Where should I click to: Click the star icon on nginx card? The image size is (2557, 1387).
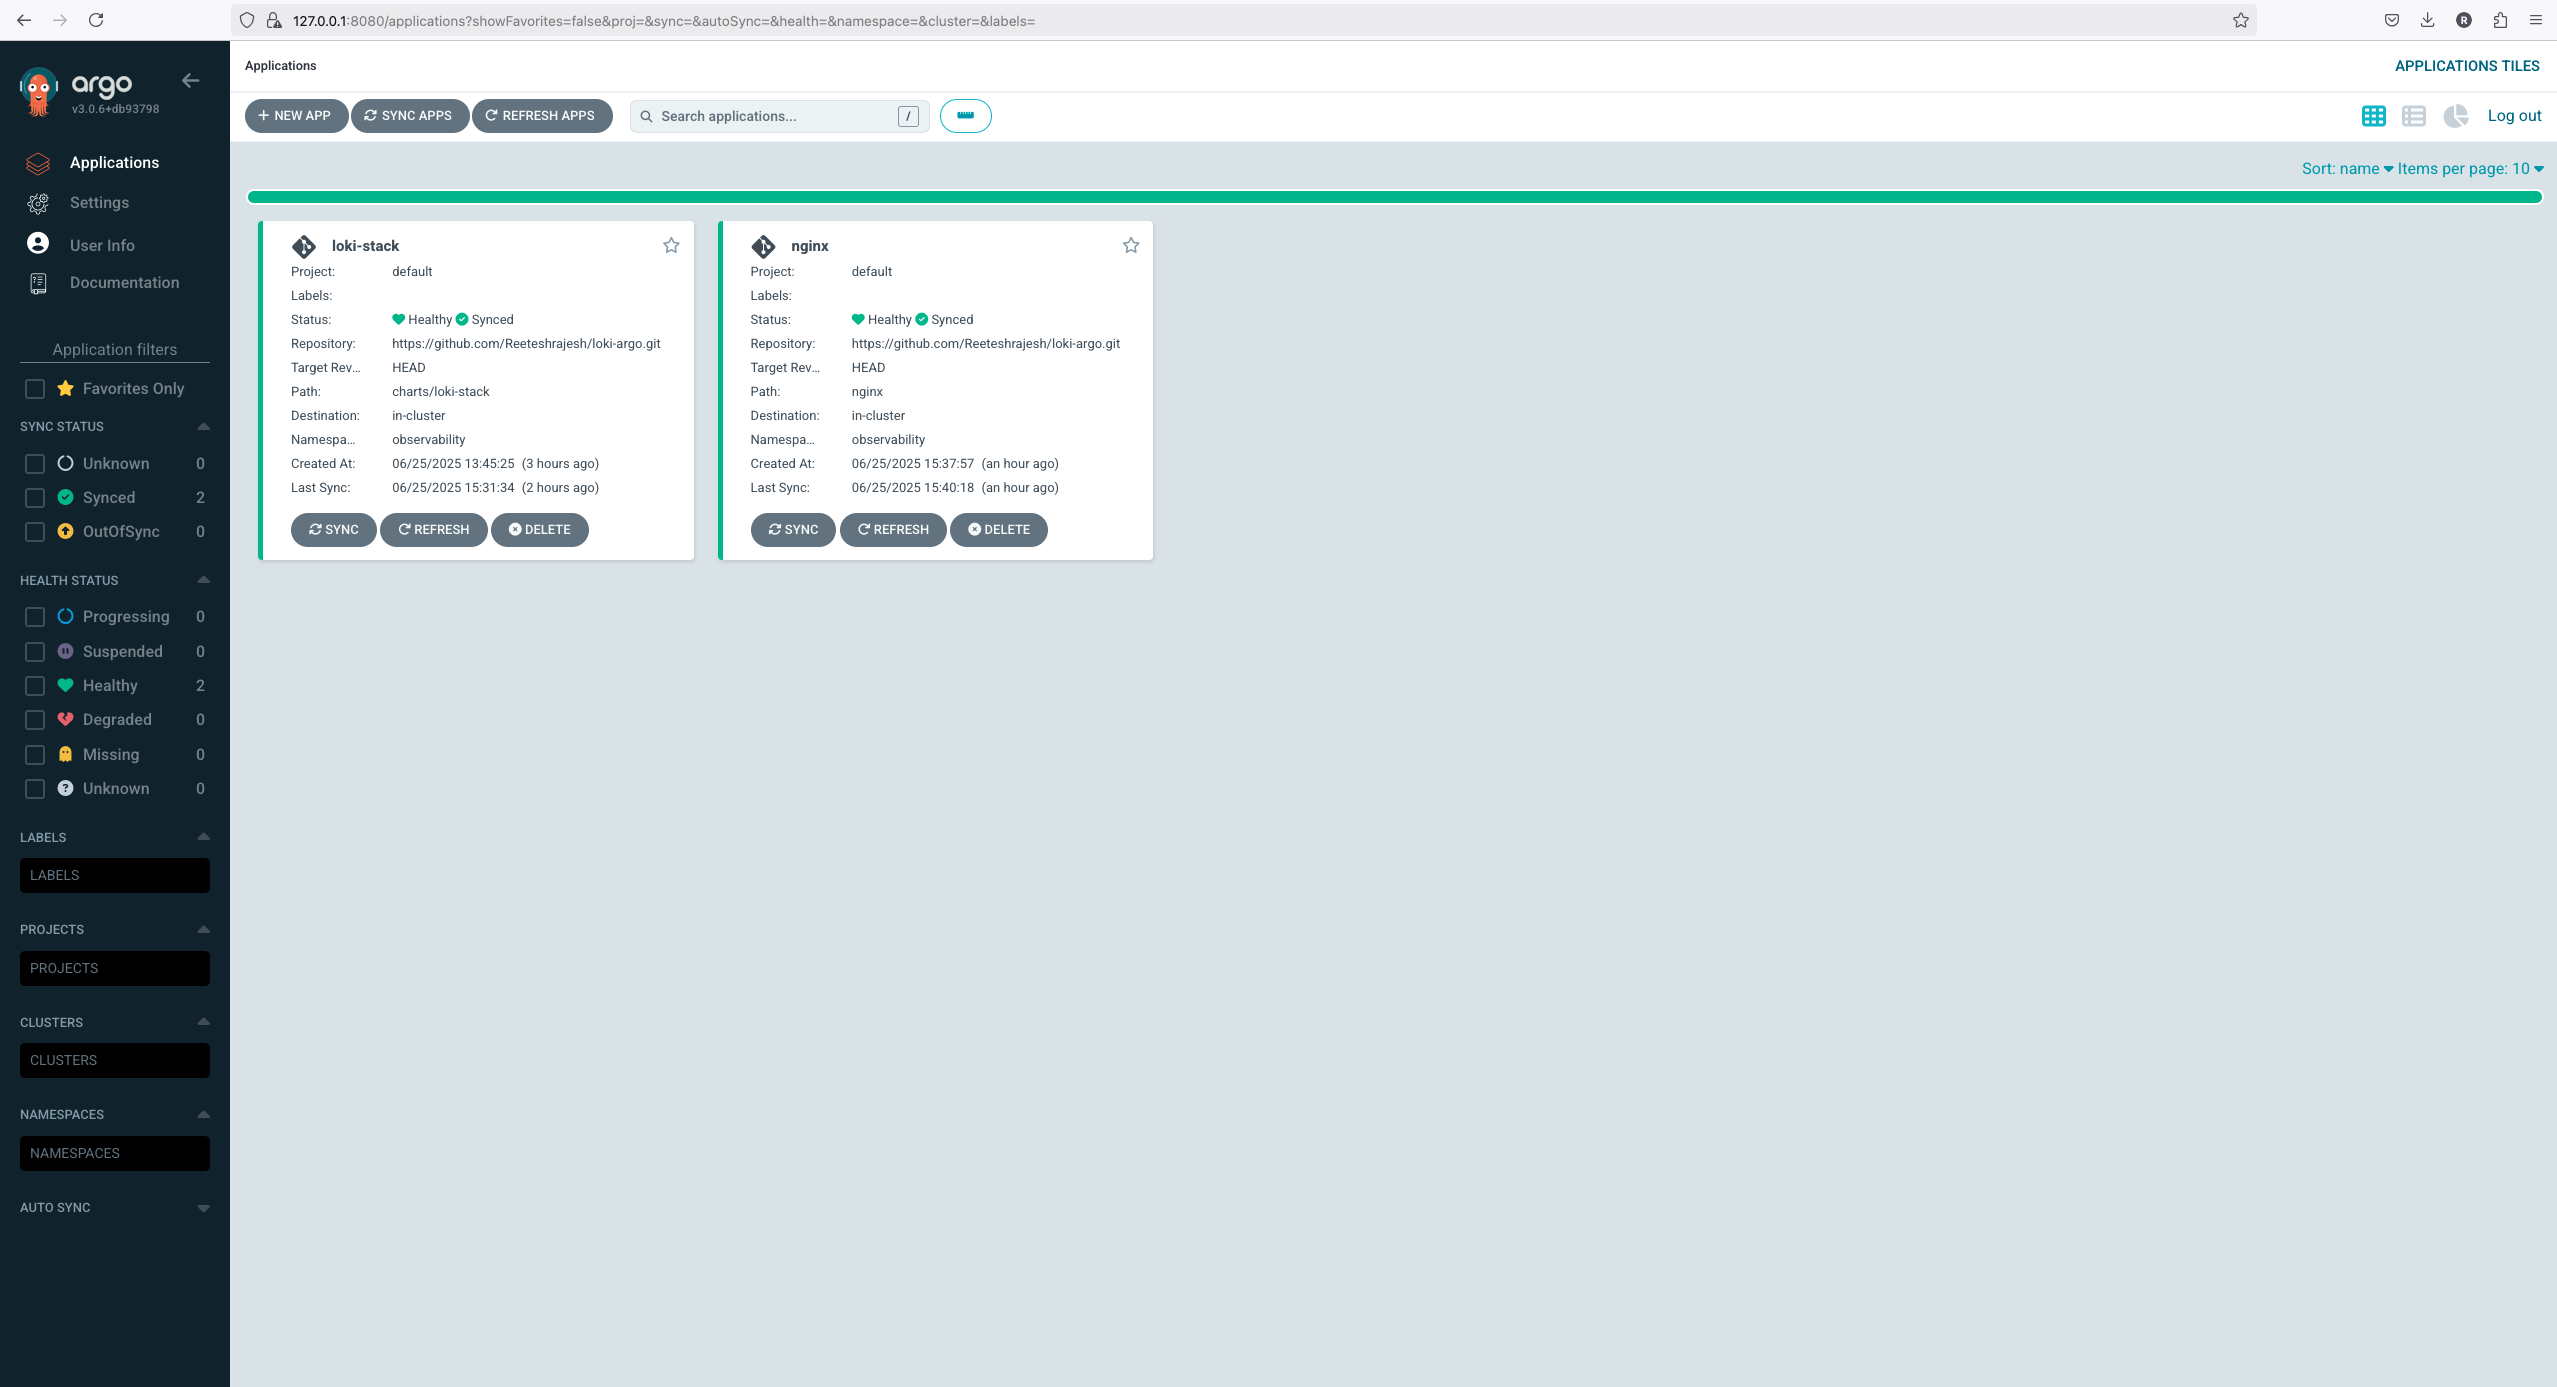click(x=1130, y=245)
